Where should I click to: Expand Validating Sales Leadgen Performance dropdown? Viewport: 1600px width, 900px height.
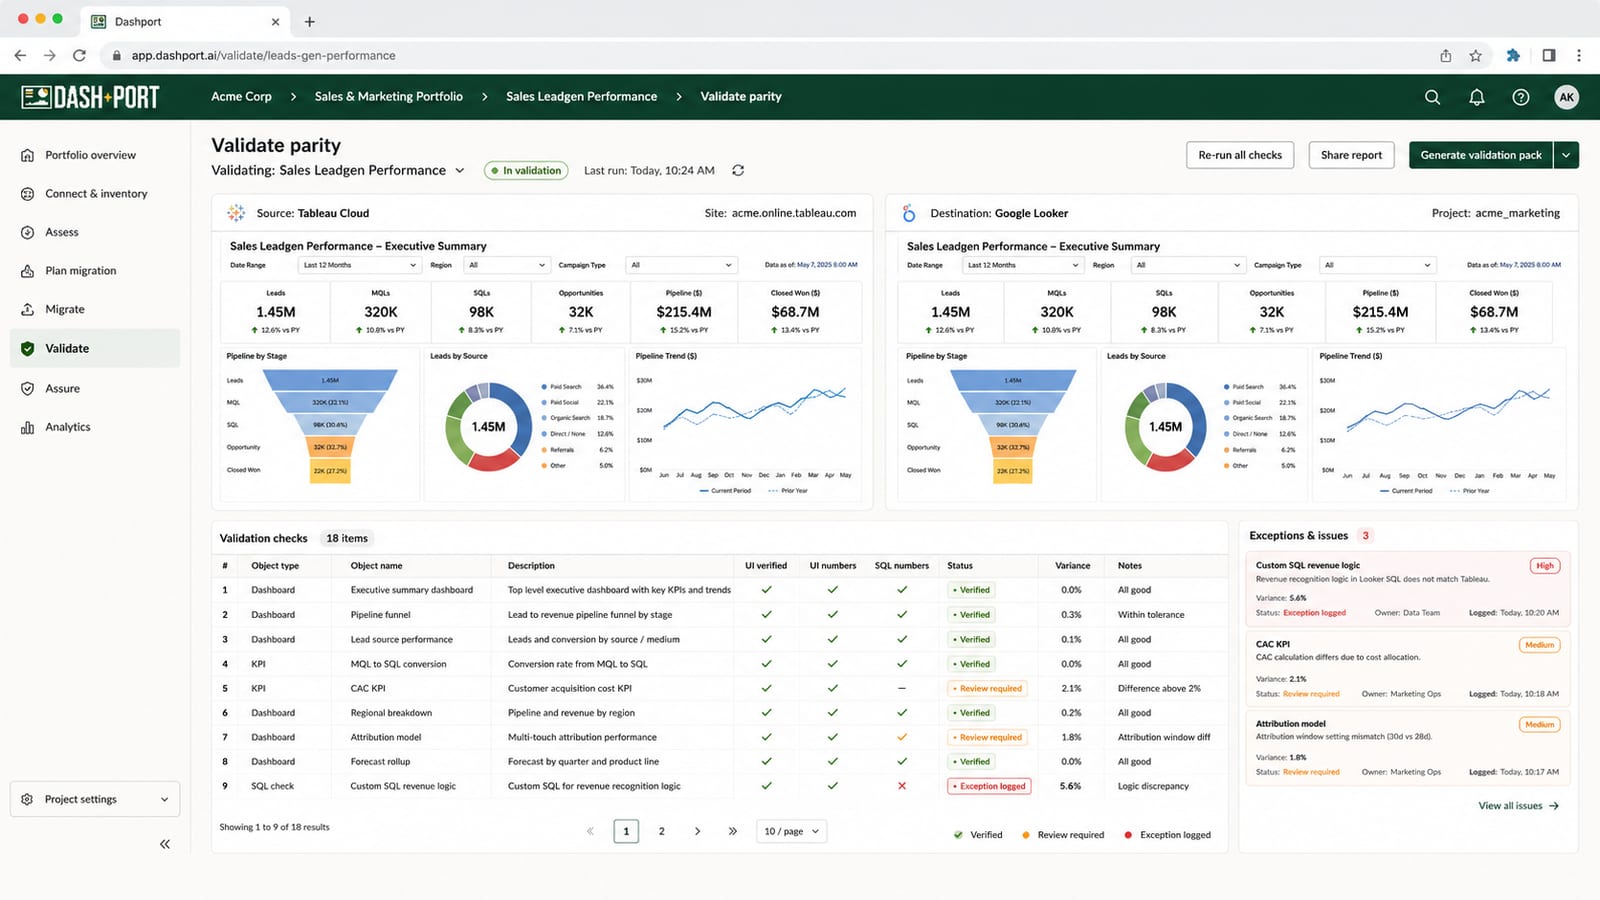click(460, 171)
